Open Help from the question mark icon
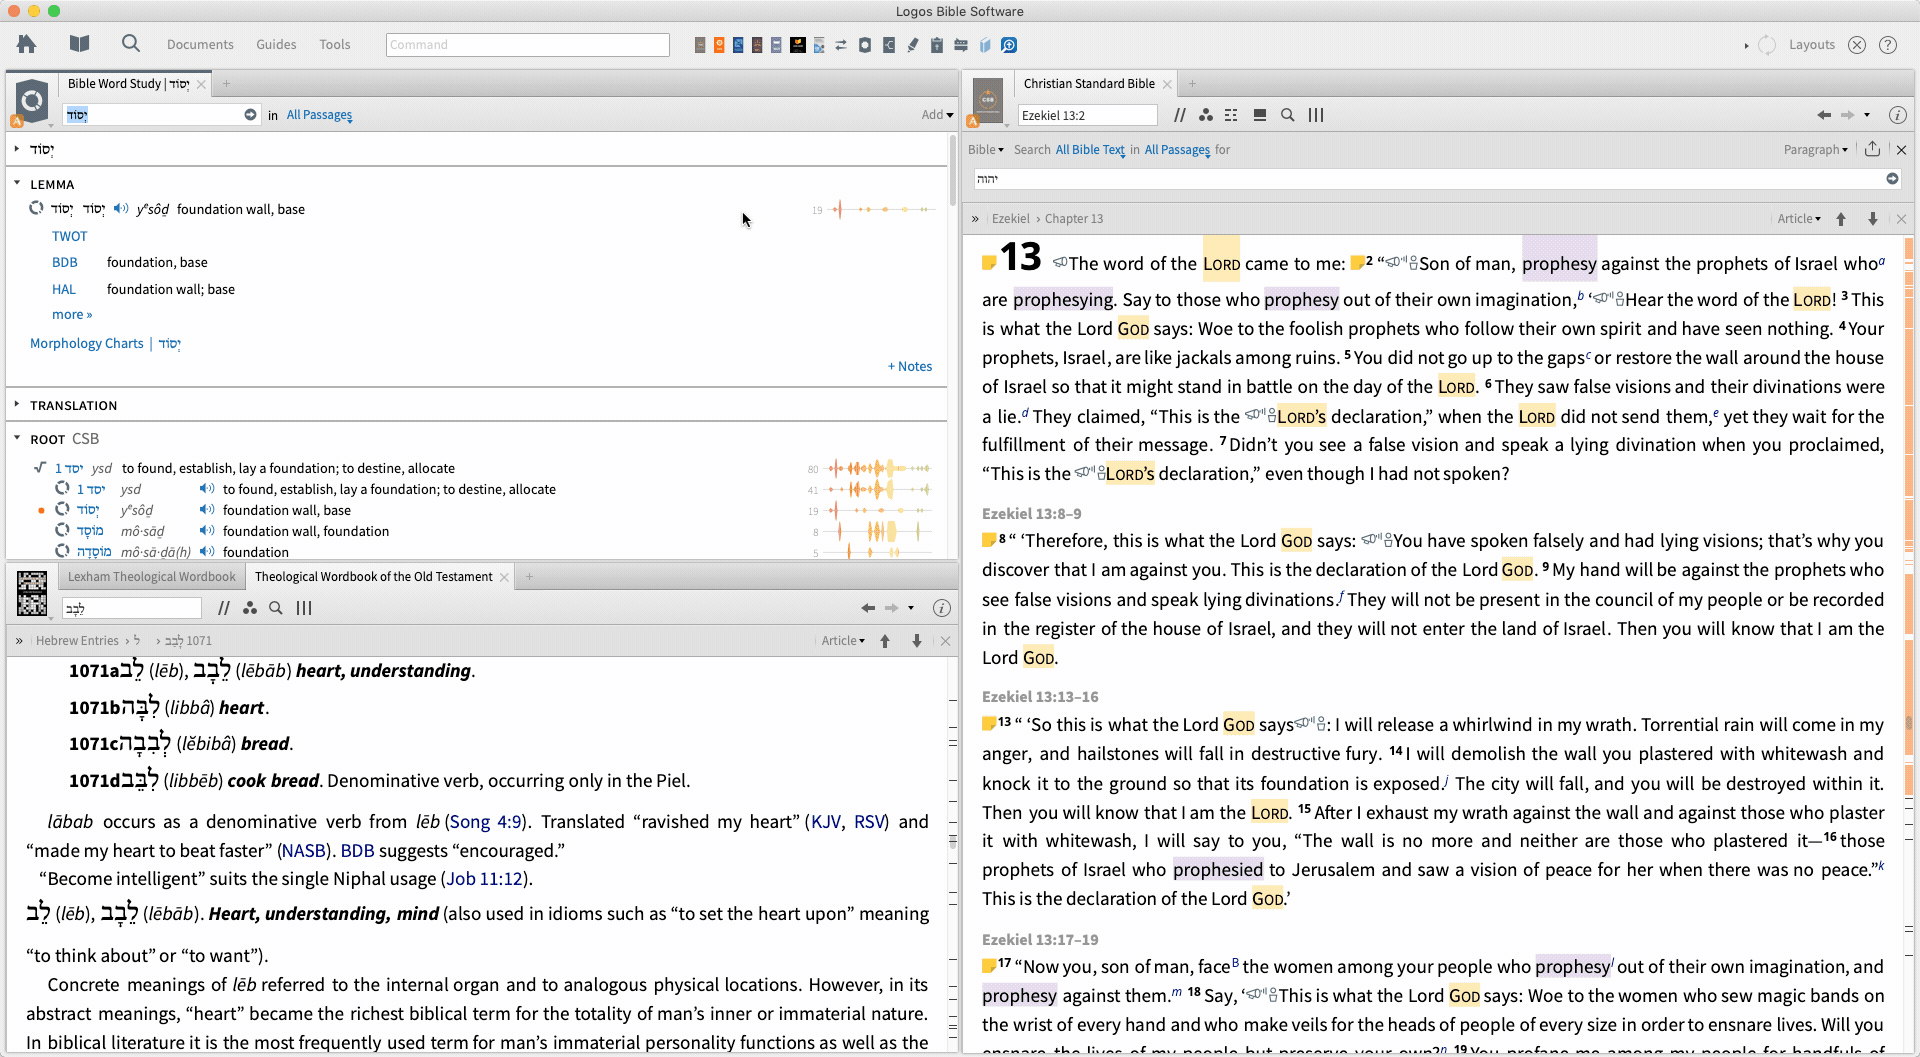1920x1057 pixels. [x=1888, y=45]
